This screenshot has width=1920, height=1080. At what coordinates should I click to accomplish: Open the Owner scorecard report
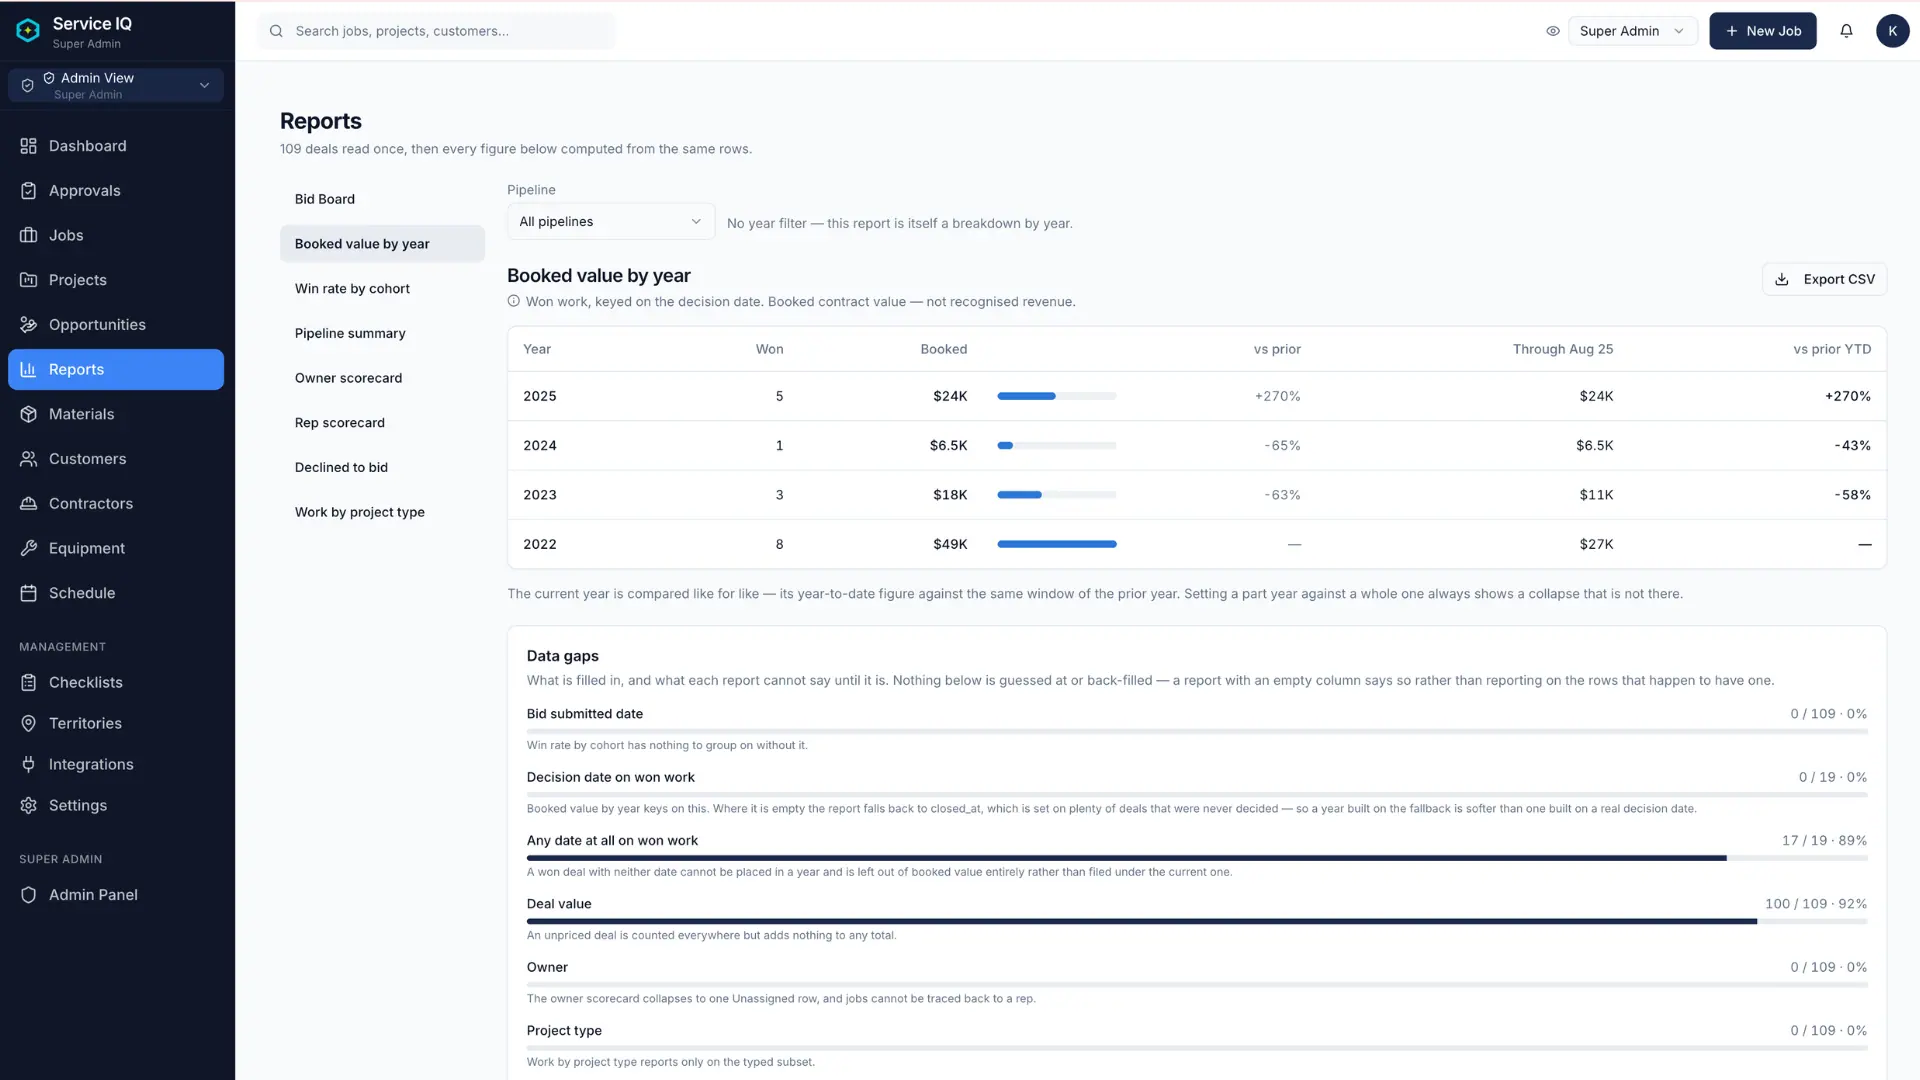[x=382, y=378]
